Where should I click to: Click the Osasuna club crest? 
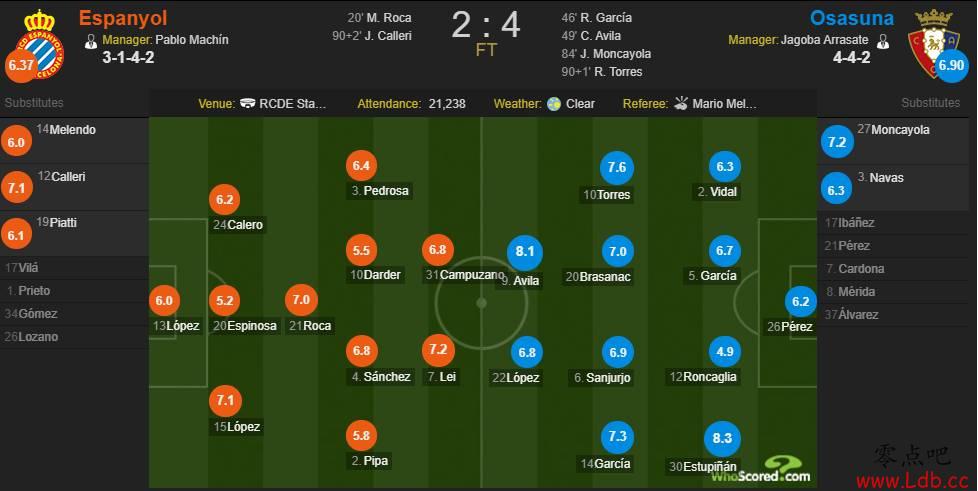click(x=933, y=41)
